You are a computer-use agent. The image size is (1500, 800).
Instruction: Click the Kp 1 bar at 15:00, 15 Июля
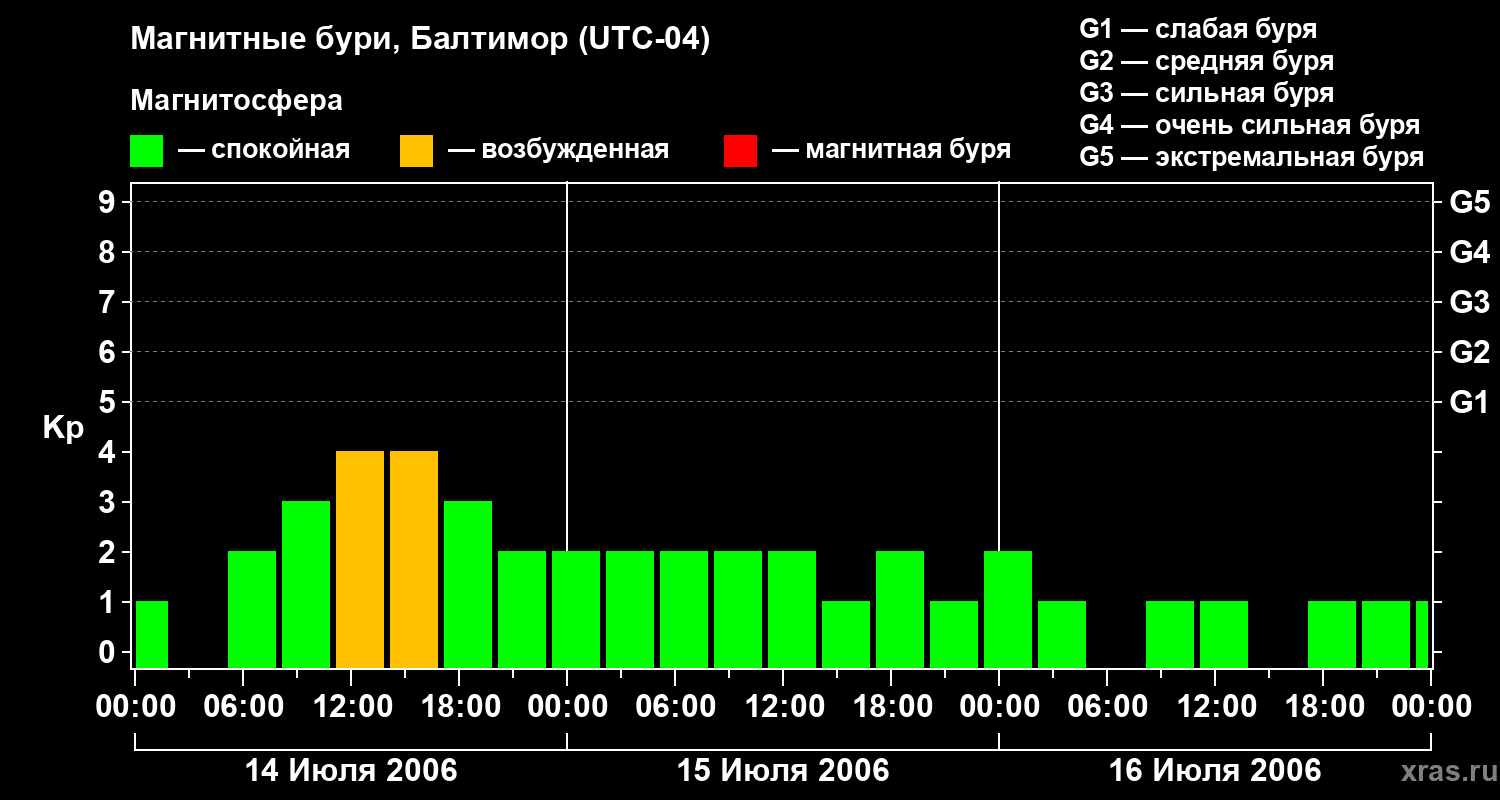click(x=846, y=635)
